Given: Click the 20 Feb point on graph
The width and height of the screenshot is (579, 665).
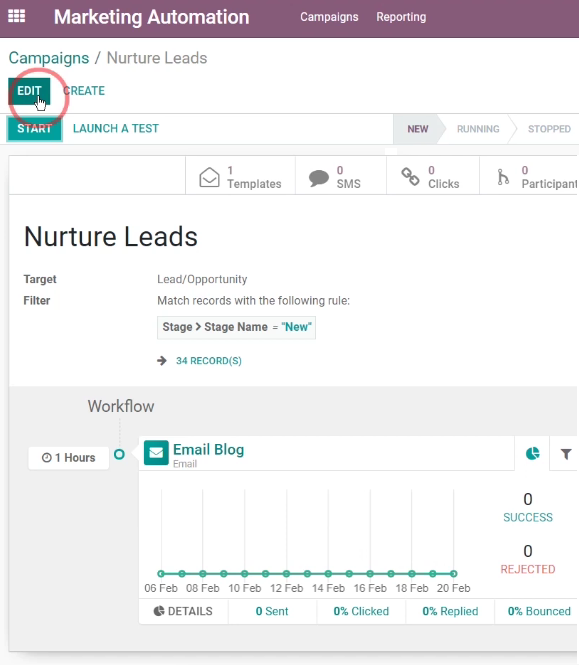Looking at the screenshot, I should pos(453,574).
